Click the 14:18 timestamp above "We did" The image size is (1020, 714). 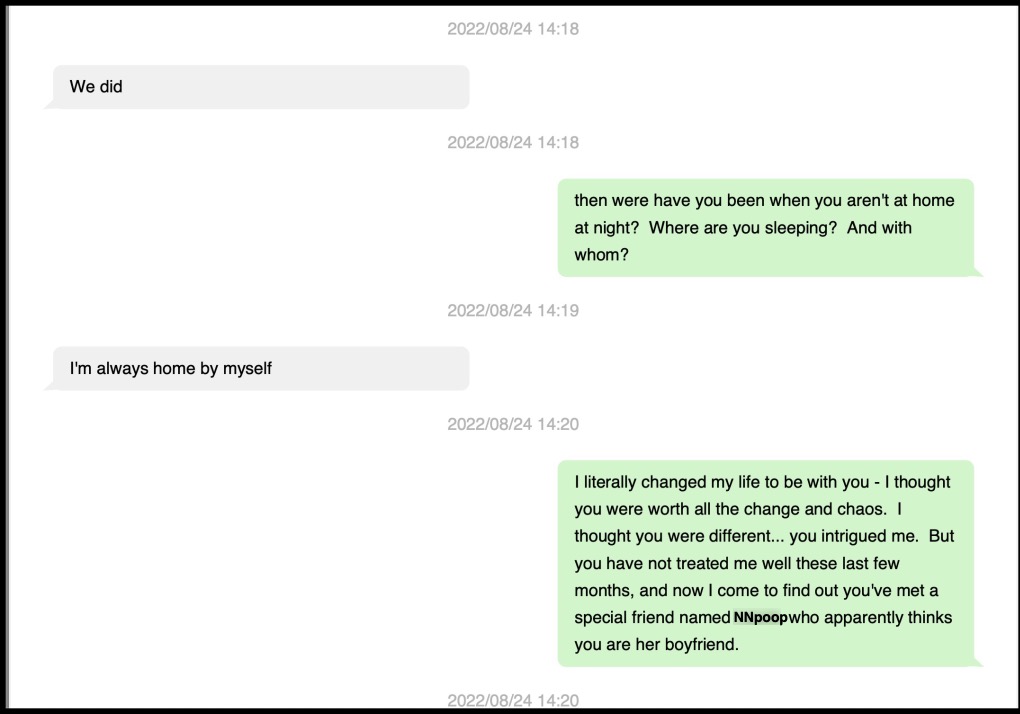coord(512,29)
